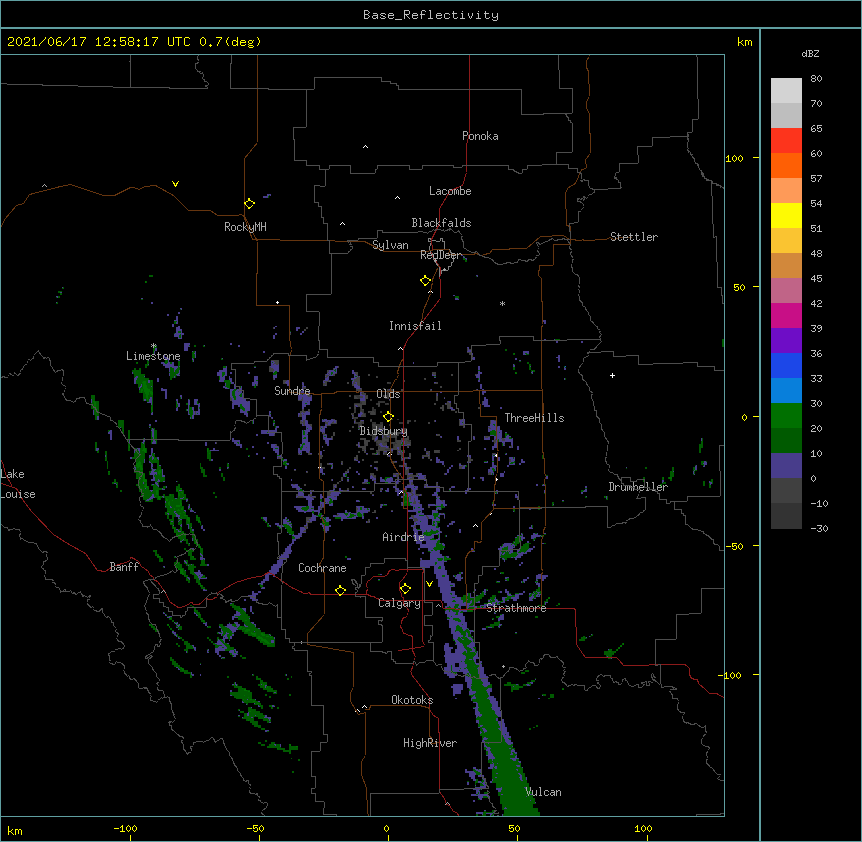Click the ThreeHills label

click(534, 418)
